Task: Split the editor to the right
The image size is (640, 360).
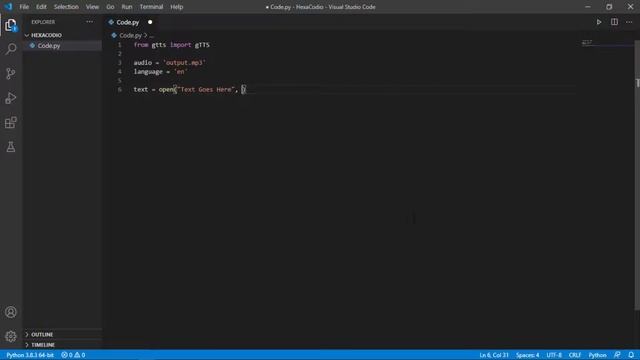Action: 614,22
